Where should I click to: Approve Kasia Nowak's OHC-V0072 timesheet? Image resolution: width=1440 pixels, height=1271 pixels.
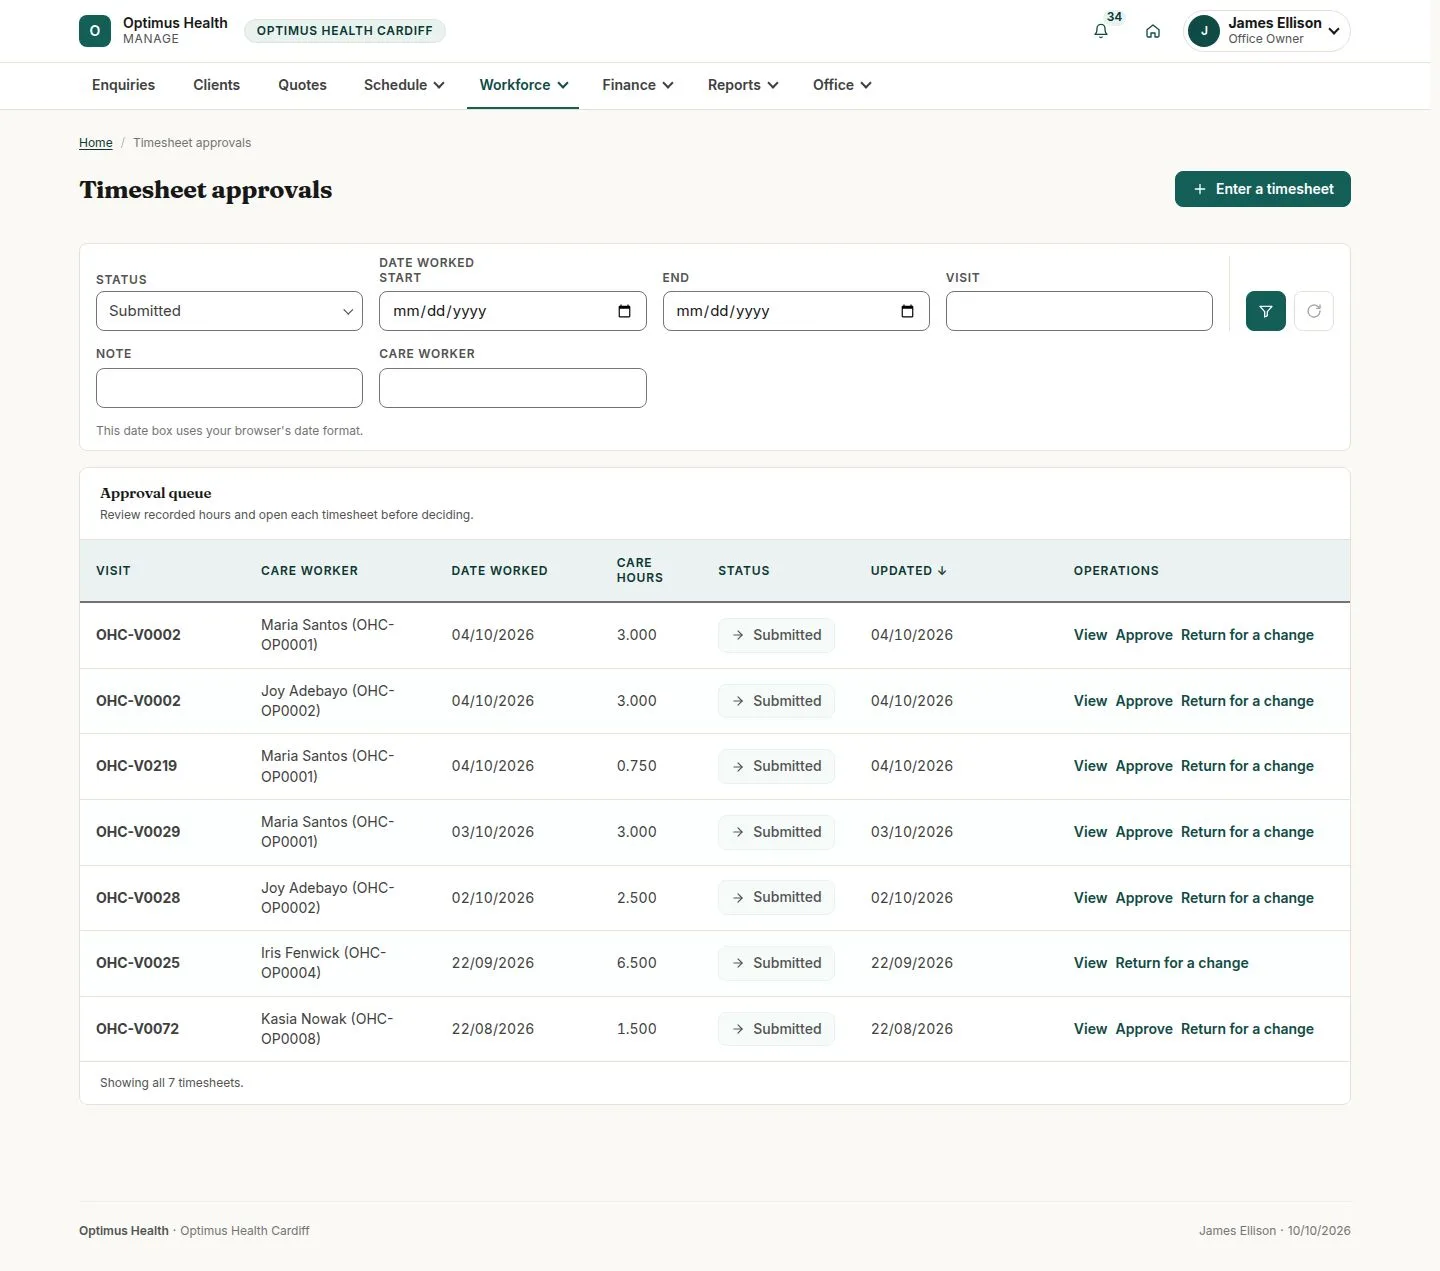click(x=1144, y=1029)
